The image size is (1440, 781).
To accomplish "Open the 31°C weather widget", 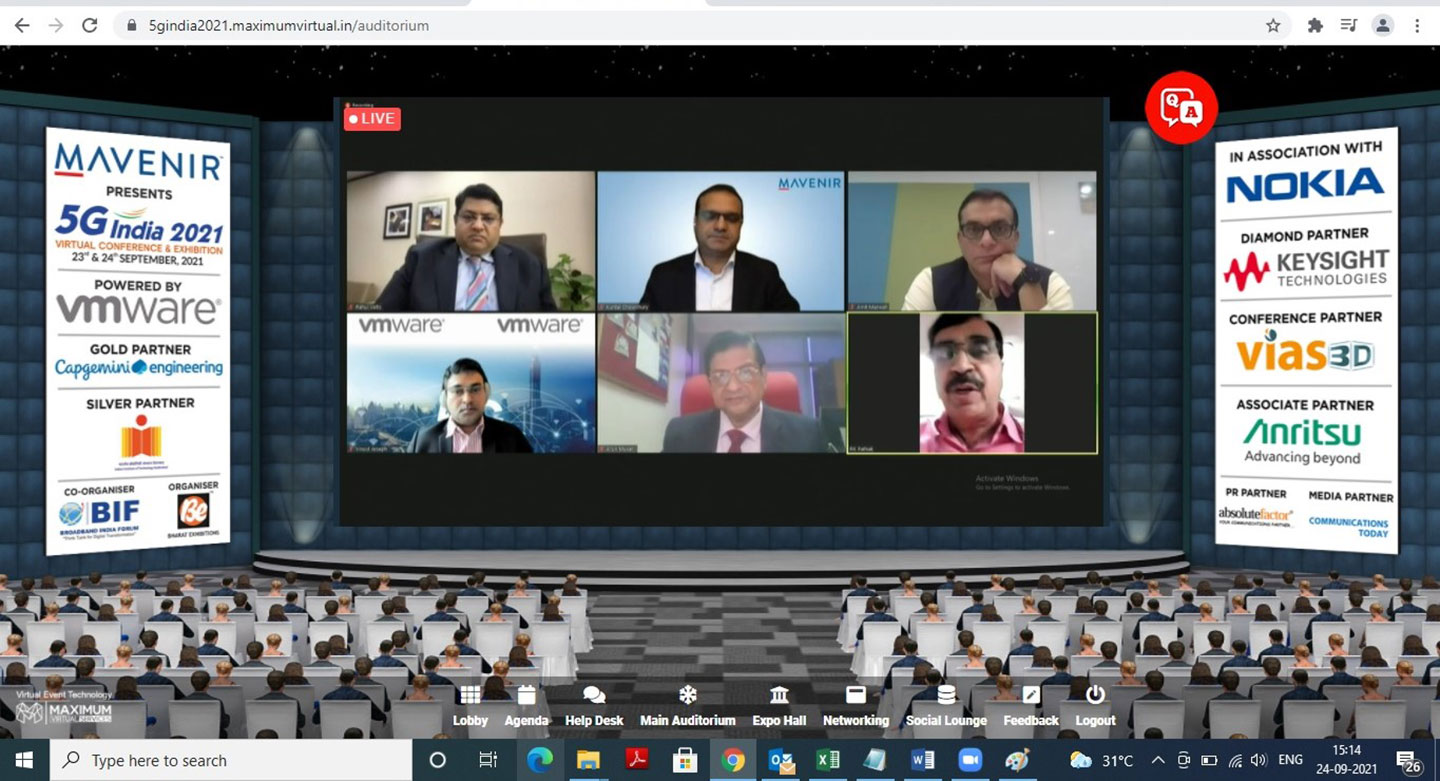I will [x=1102, y=760].
